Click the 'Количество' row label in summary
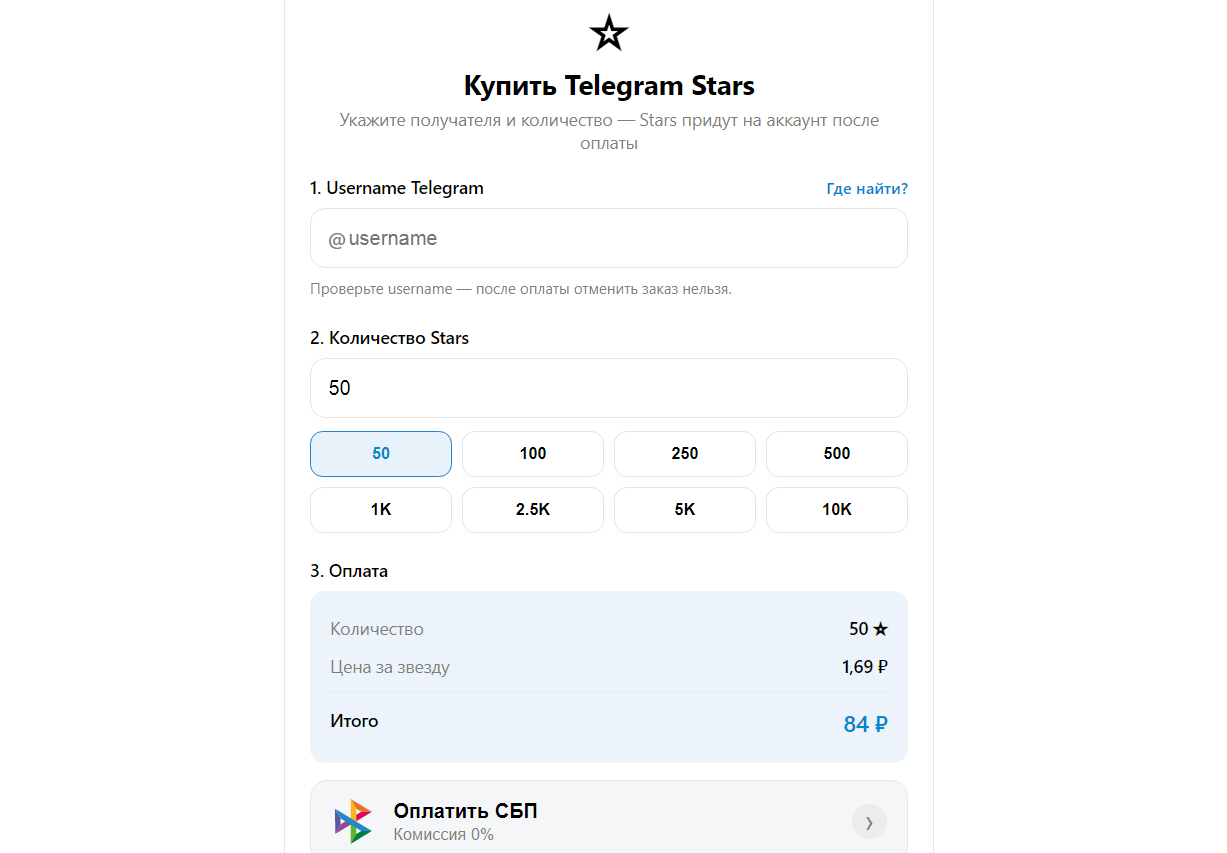This screenshot has width=1227, height=853. pyautogui.click(x=377, y=629)
